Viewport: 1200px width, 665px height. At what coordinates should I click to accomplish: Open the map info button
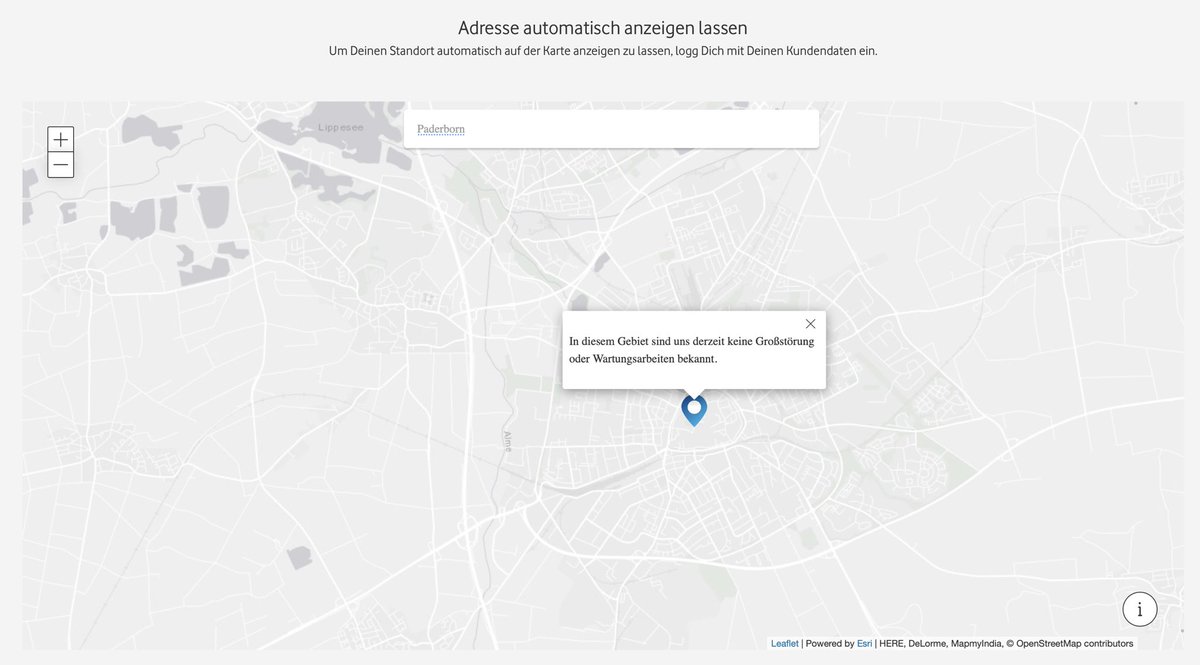(1140, 609)
